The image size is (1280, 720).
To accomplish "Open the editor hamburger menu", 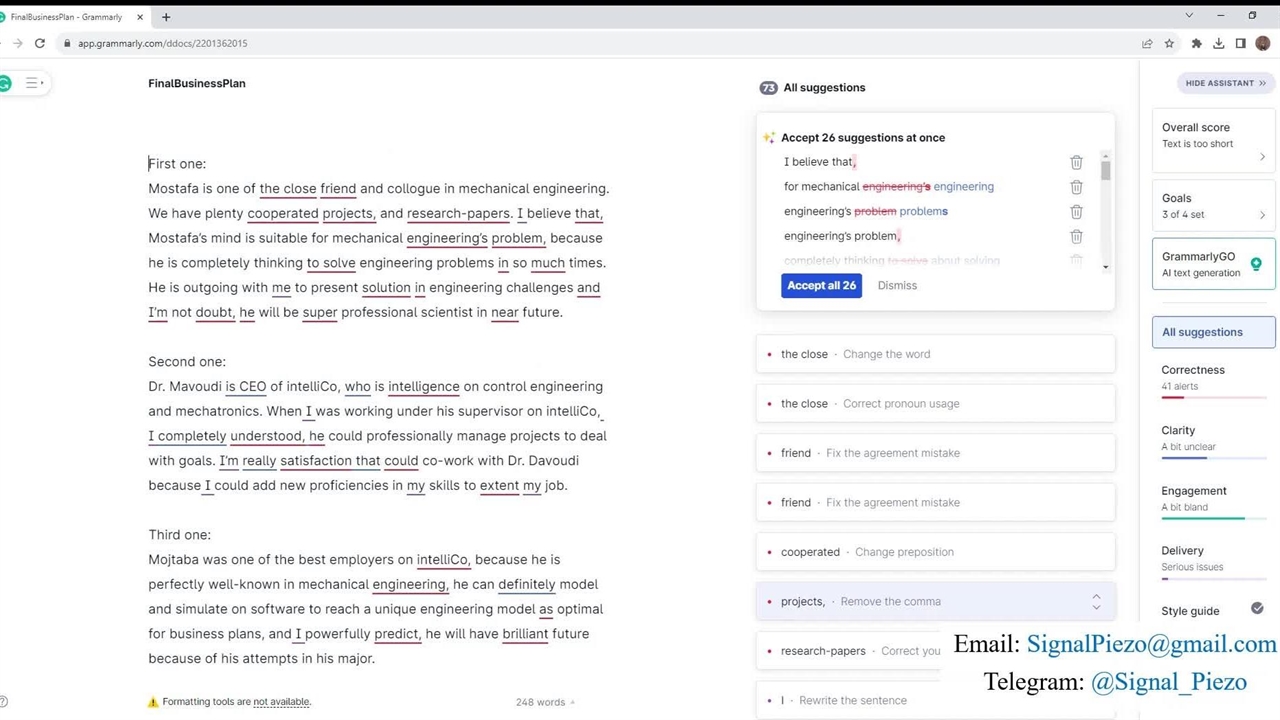I will click(32, 83).
